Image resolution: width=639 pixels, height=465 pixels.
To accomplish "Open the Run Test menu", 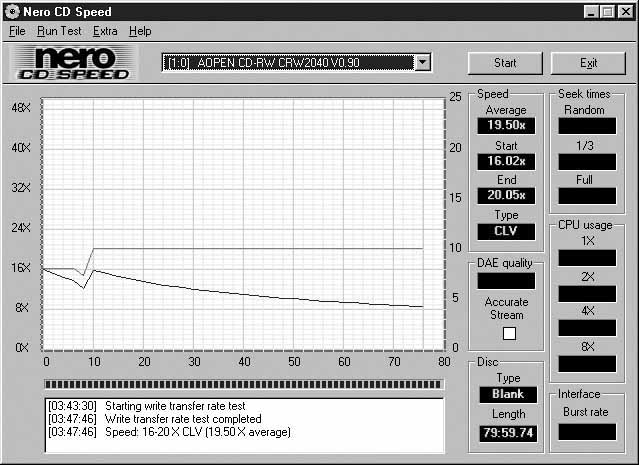I will click(58, 31).
